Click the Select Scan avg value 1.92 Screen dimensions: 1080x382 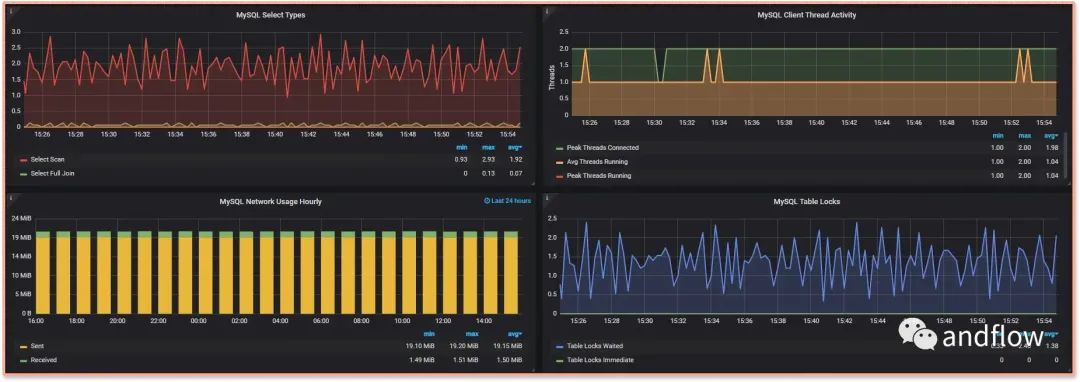click(515, 160)
